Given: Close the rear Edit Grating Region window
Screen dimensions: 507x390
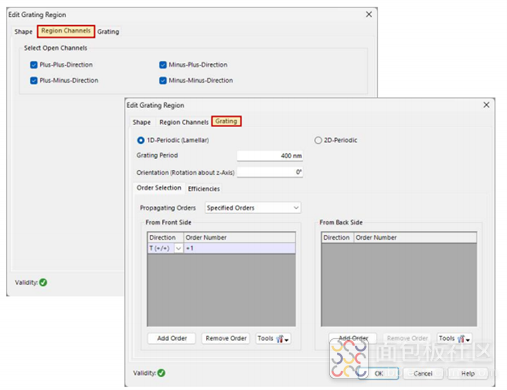Looking at the screenshot, I should coord(369,14).
